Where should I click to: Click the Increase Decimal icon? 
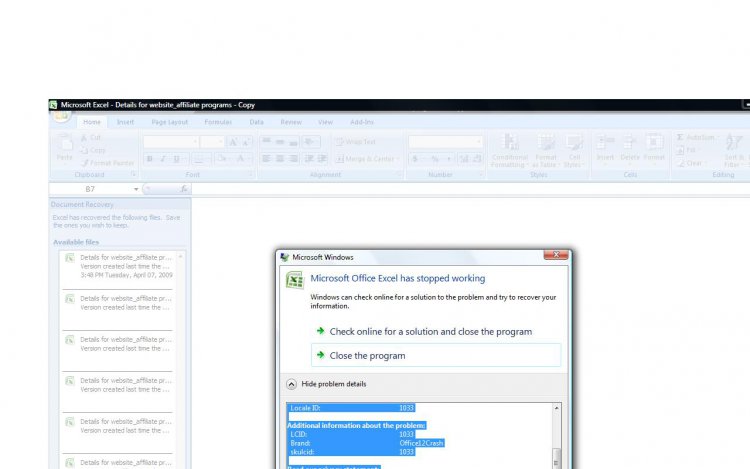[463, 159]
